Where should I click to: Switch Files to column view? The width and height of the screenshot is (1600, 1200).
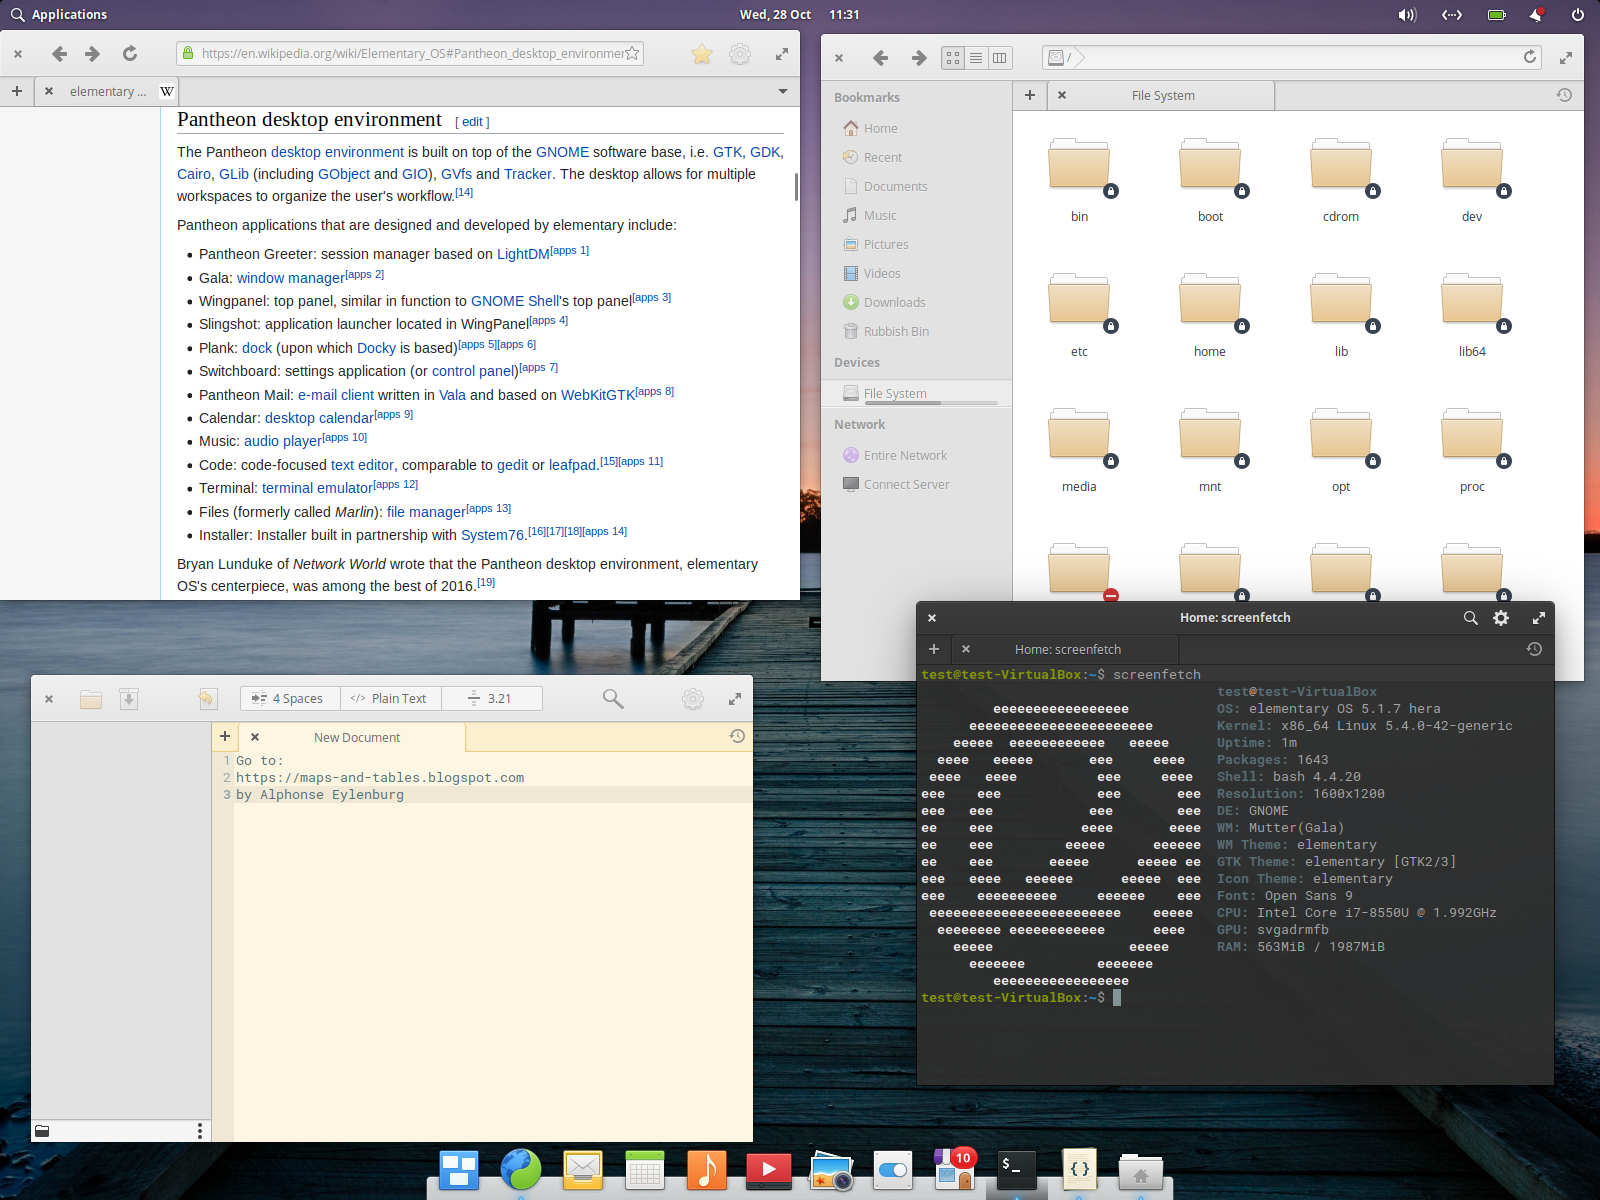pos(999,58)
